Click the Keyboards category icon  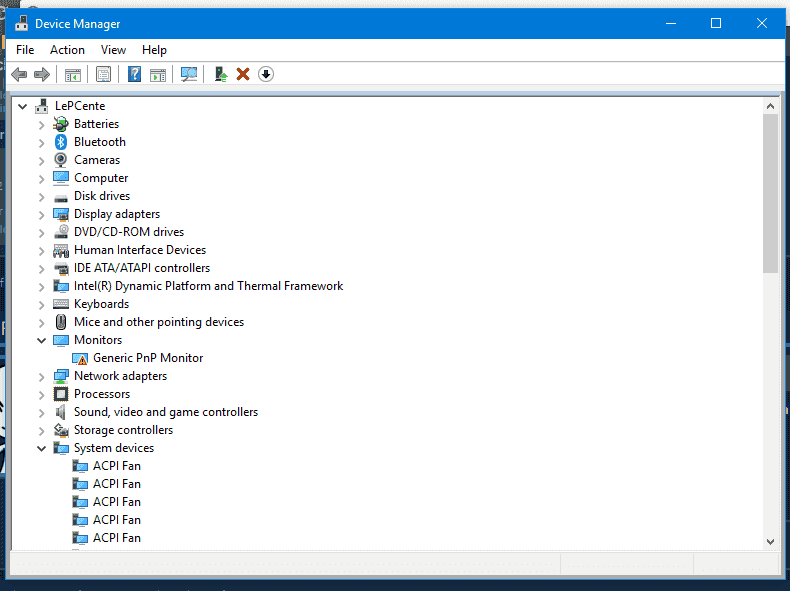click(x=61, y=304)
